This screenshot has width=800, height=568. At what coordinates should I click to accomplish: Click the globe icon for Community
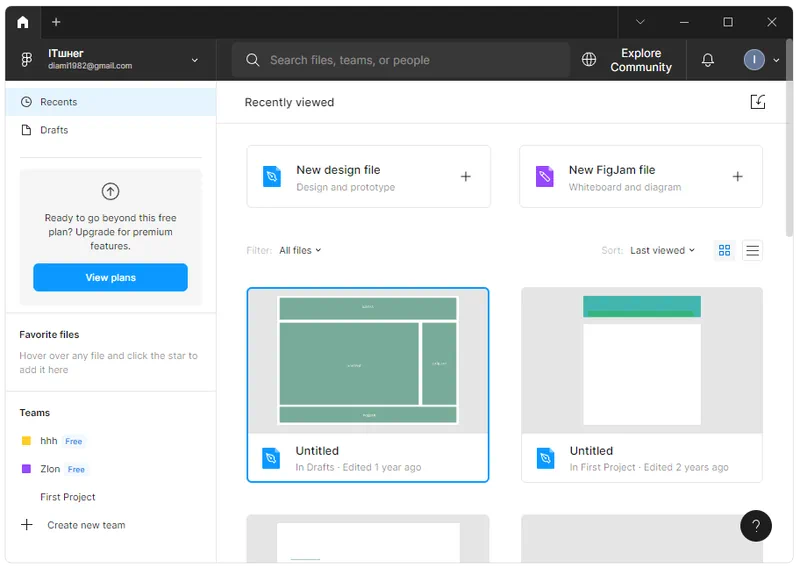click(x=589, y=60)
